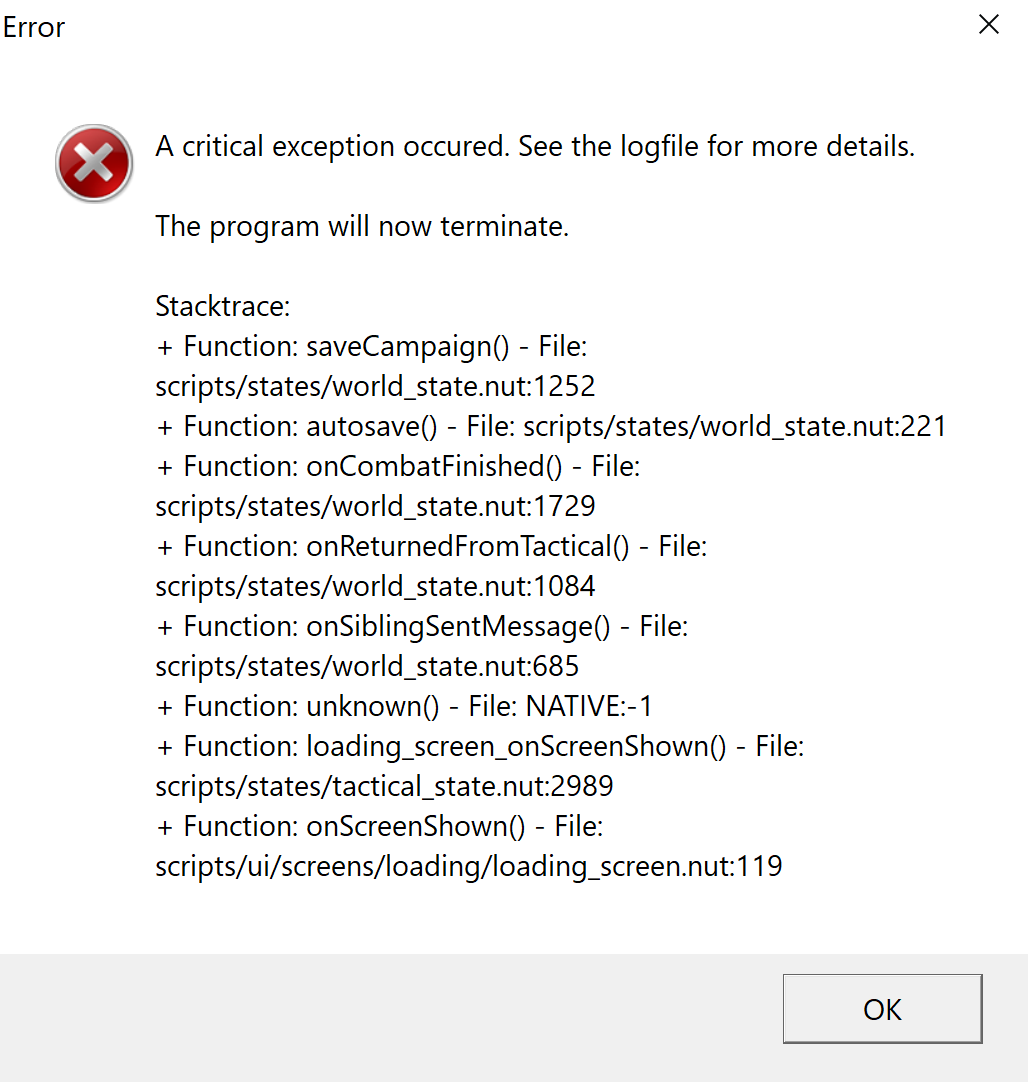1028x1082 pixels.
Task: Click the Stacktrace heading line
Action: [x=222, y=307]
